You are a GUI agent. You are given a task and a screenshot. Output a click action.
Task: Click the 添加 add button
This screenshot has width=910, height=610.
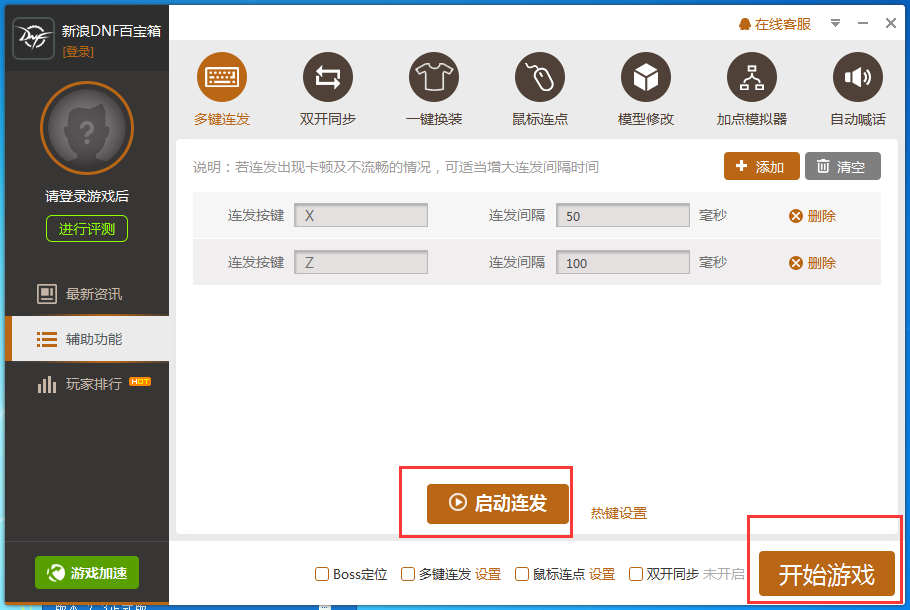coord(761,167)
